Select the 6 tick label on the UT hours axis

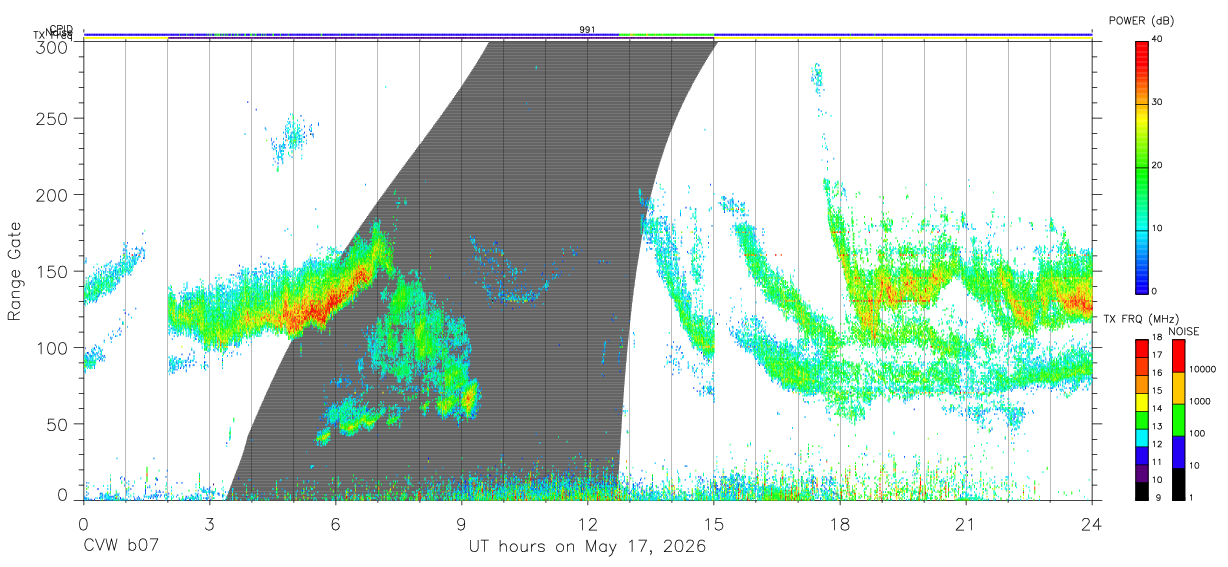(335, 524)
